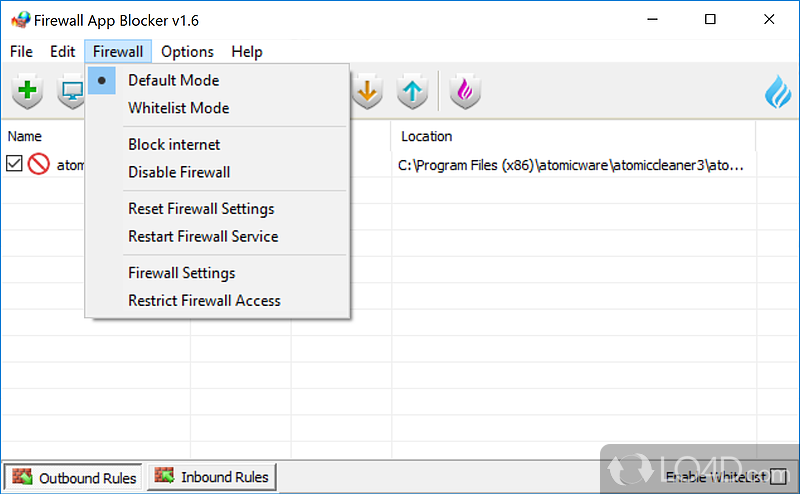
Task: Switch to the Inbound Rules tab
Action: (x=211, y=477)
